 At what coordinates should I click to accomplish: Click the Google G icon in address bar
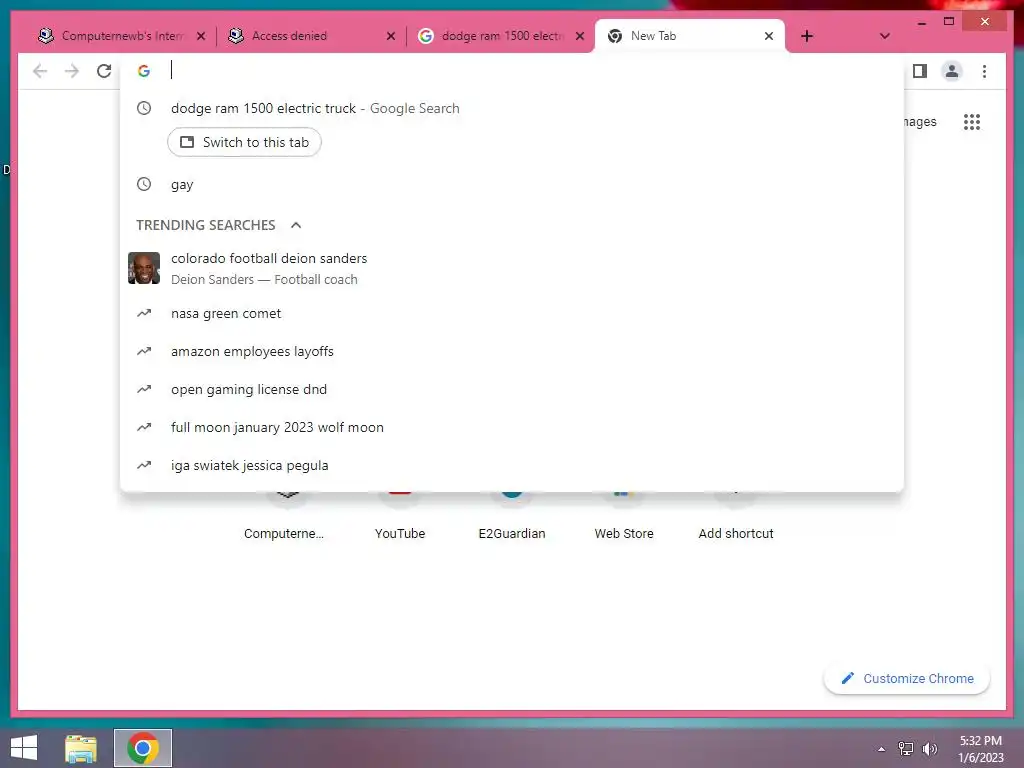point(144,71)
